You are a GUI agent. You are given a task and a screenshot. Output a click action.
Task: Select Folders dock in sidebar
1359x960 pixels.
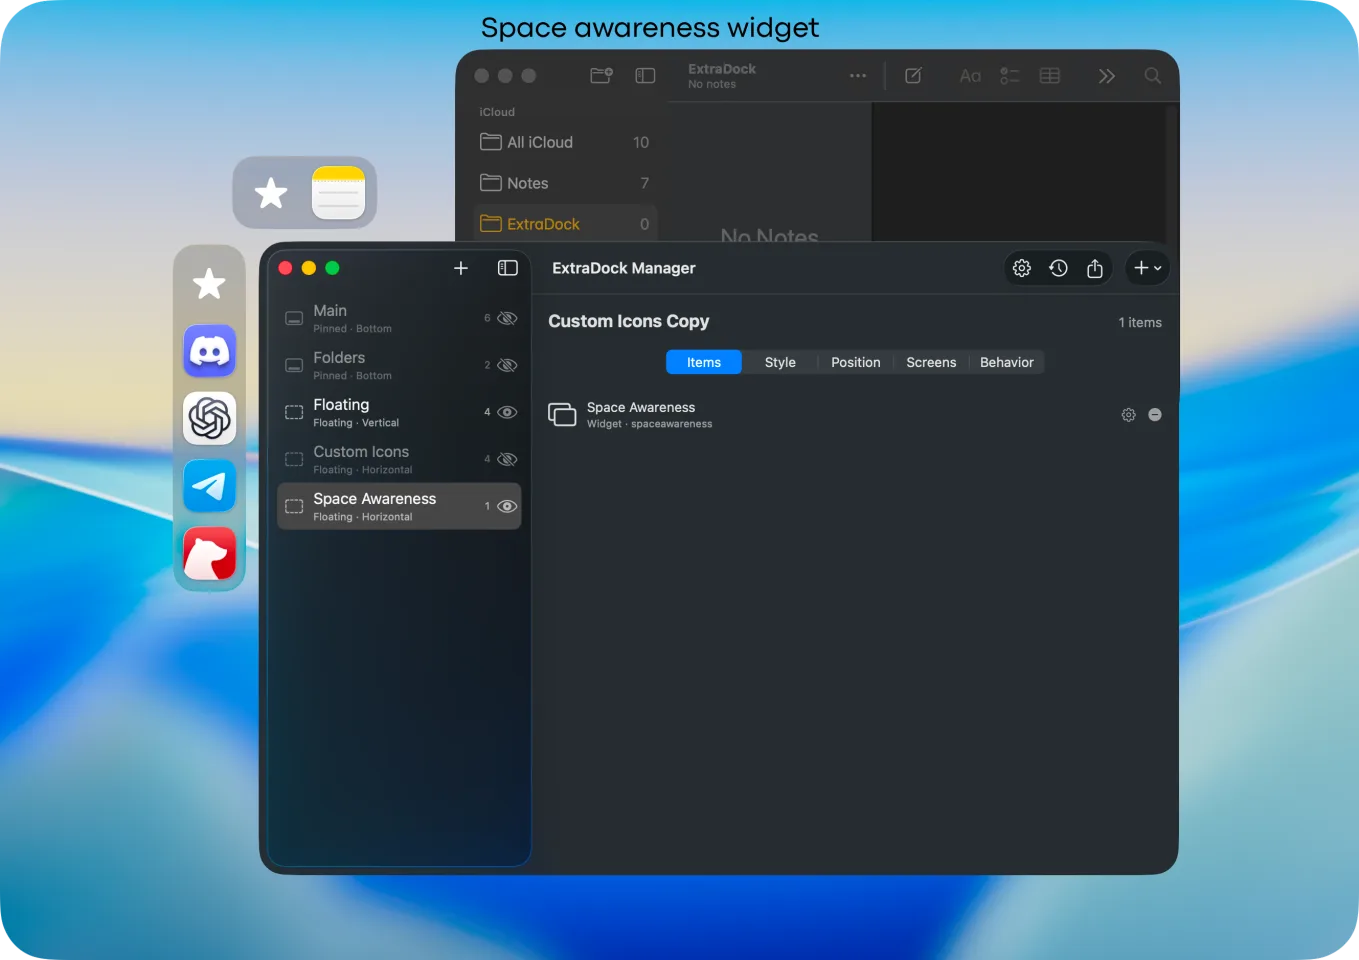pyautogui.click(x=399, y=365)
